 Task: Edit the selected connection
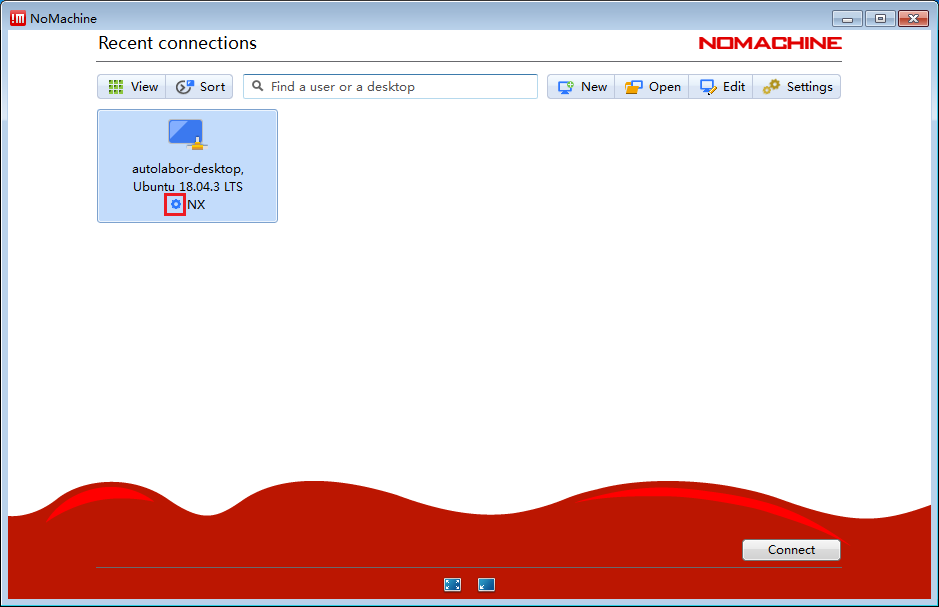721,87
